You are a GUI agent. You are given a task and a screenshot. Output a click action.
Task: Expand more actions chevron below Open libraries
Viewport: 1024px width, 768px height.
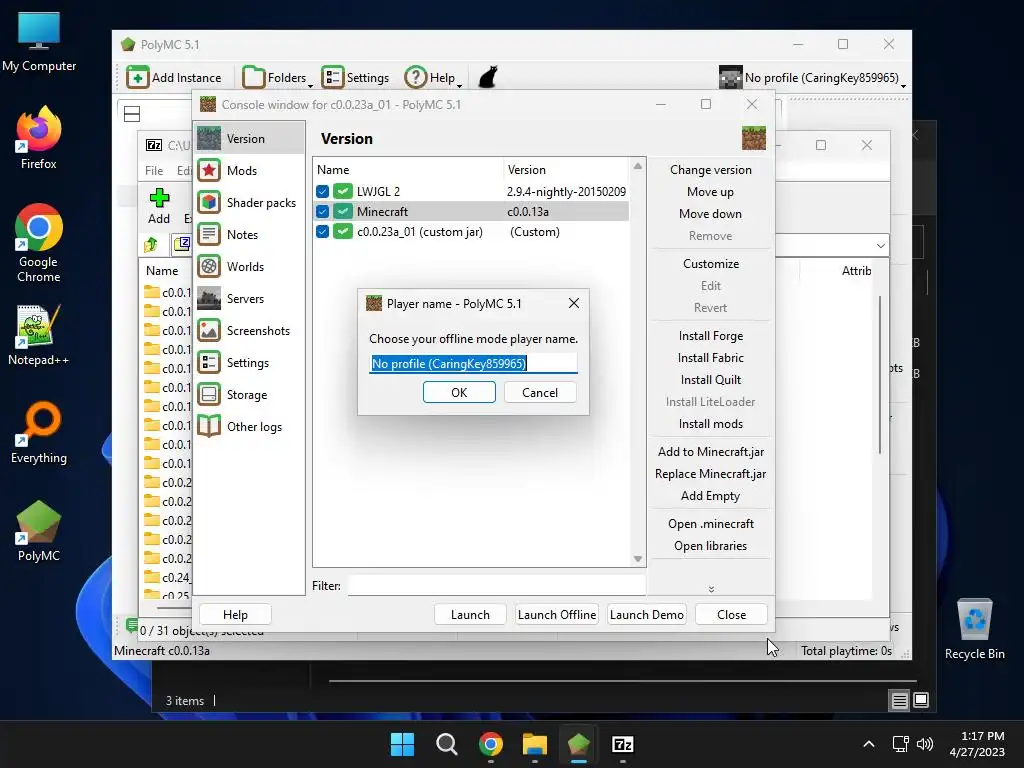(711, 588)
